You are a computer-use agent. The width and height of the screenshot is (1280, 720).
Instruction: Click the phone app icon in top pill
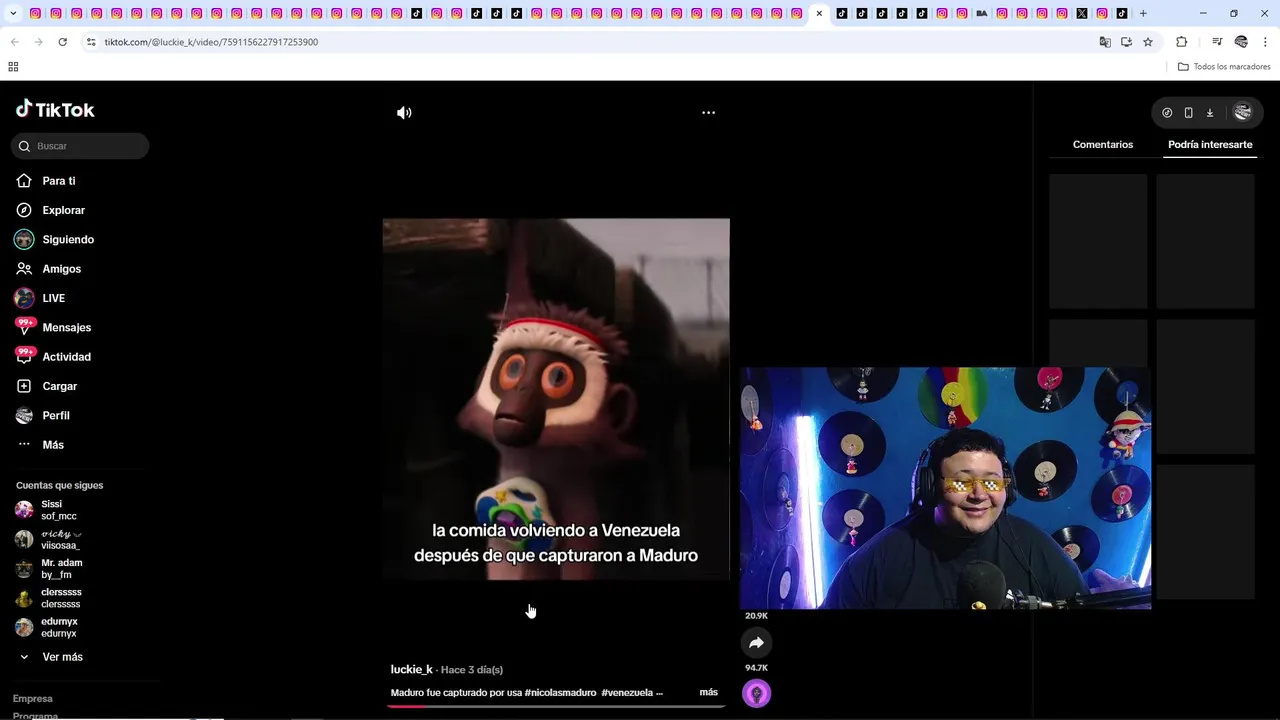[x=1188, y=113]
